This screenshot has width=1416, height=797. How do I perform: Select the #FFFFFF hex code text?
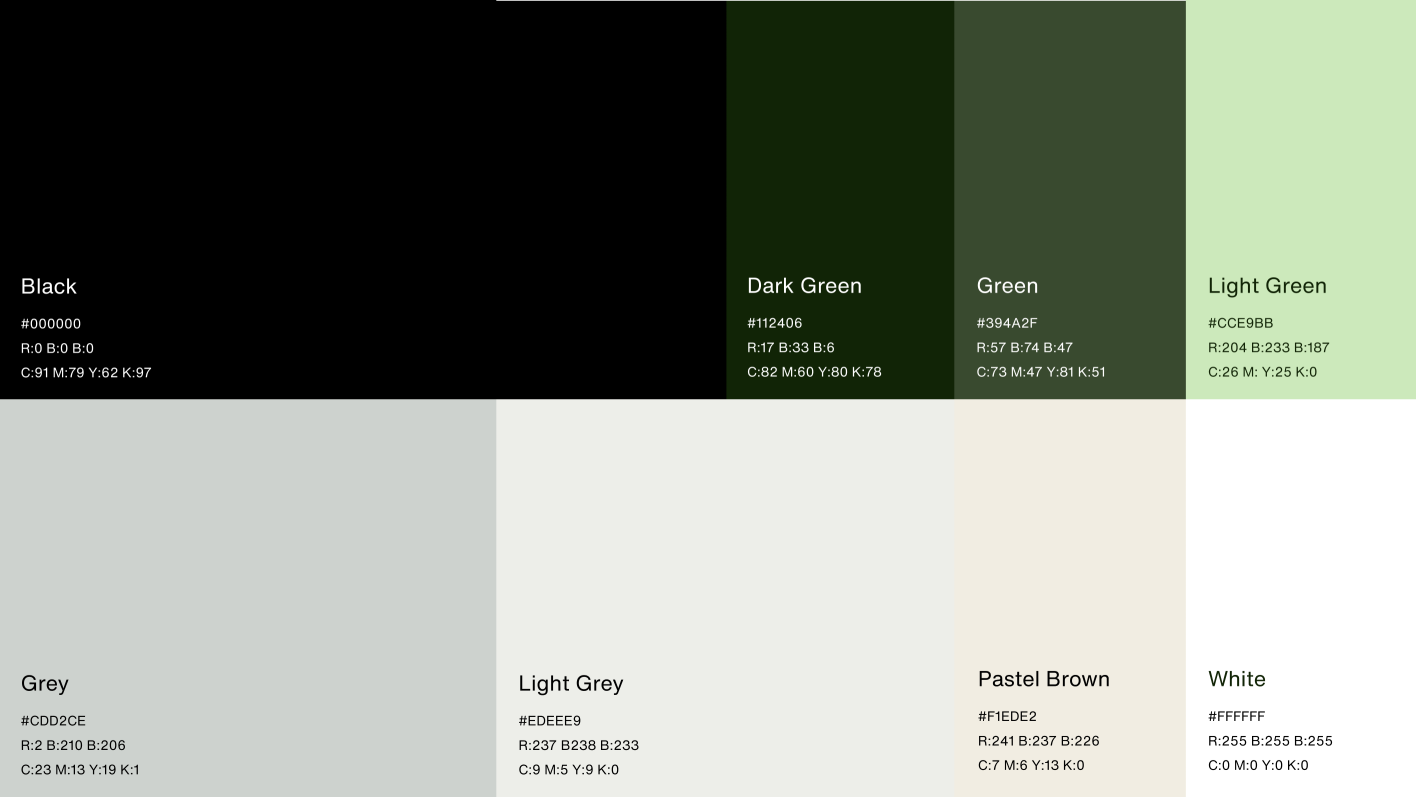[1237, 716]
